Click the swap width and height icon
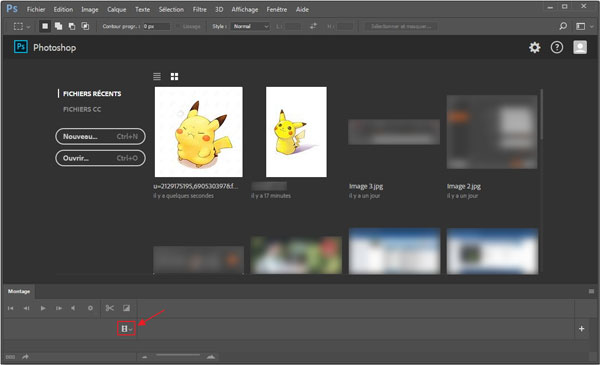Viewport: 600px width, 365px height. pyautogui.click(x=313, y=26)
